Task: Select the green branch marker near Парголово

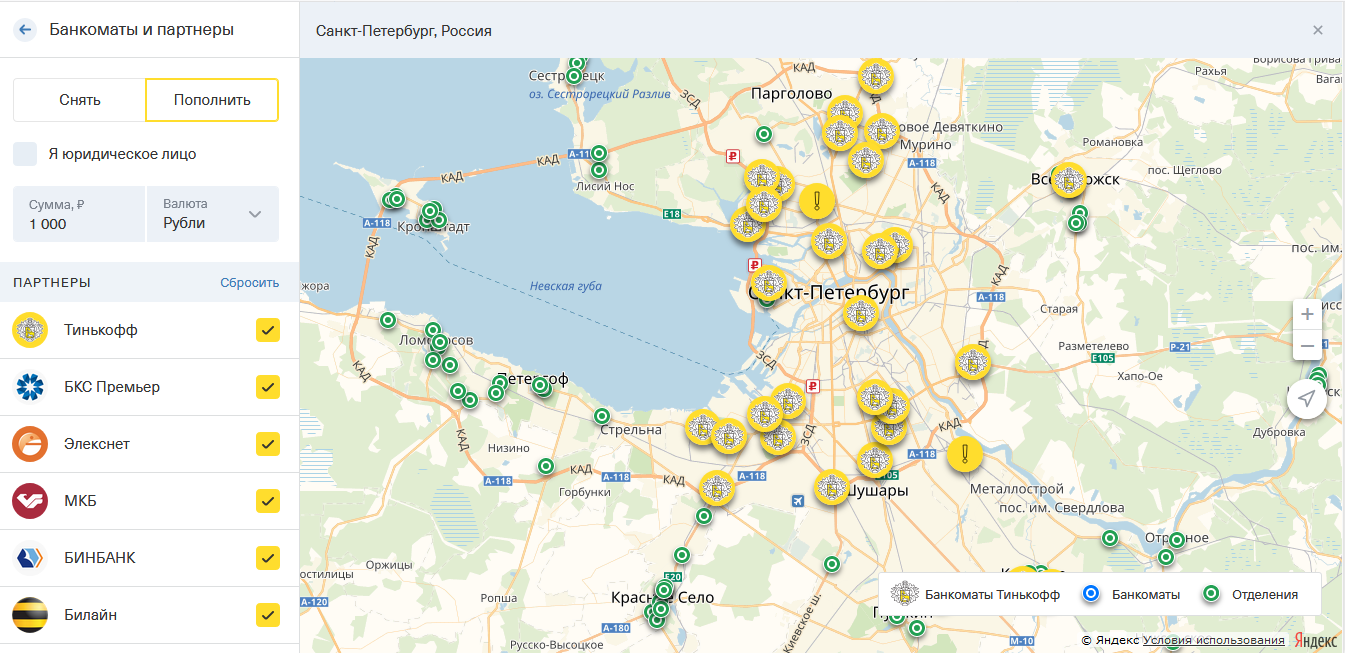Action: pyautogui.click(x=764, y=134)
